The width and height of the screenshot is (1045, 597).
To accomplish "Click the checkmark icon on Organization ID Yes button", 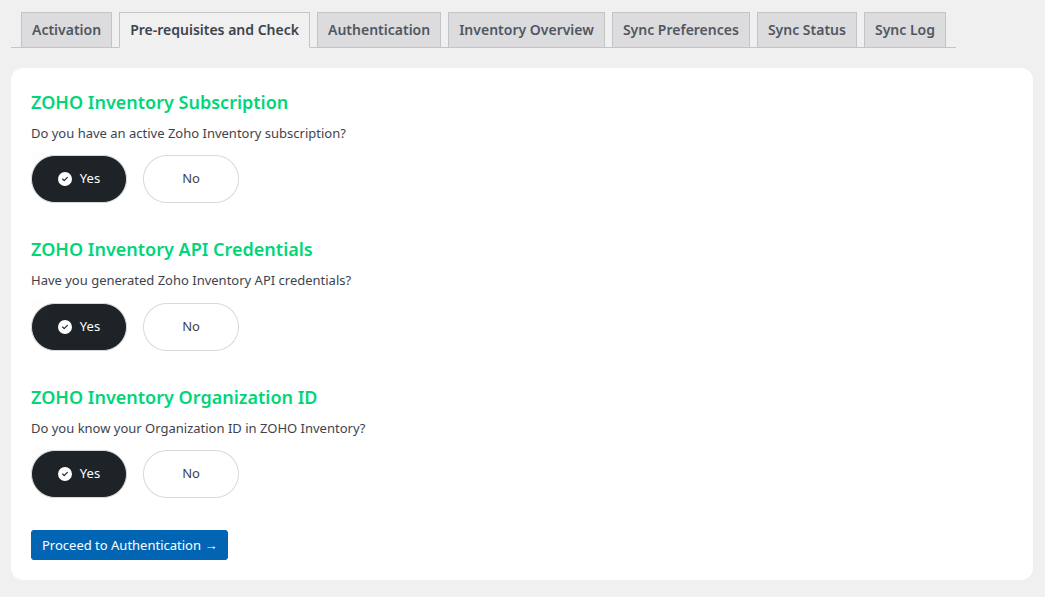I will point(63,473).
